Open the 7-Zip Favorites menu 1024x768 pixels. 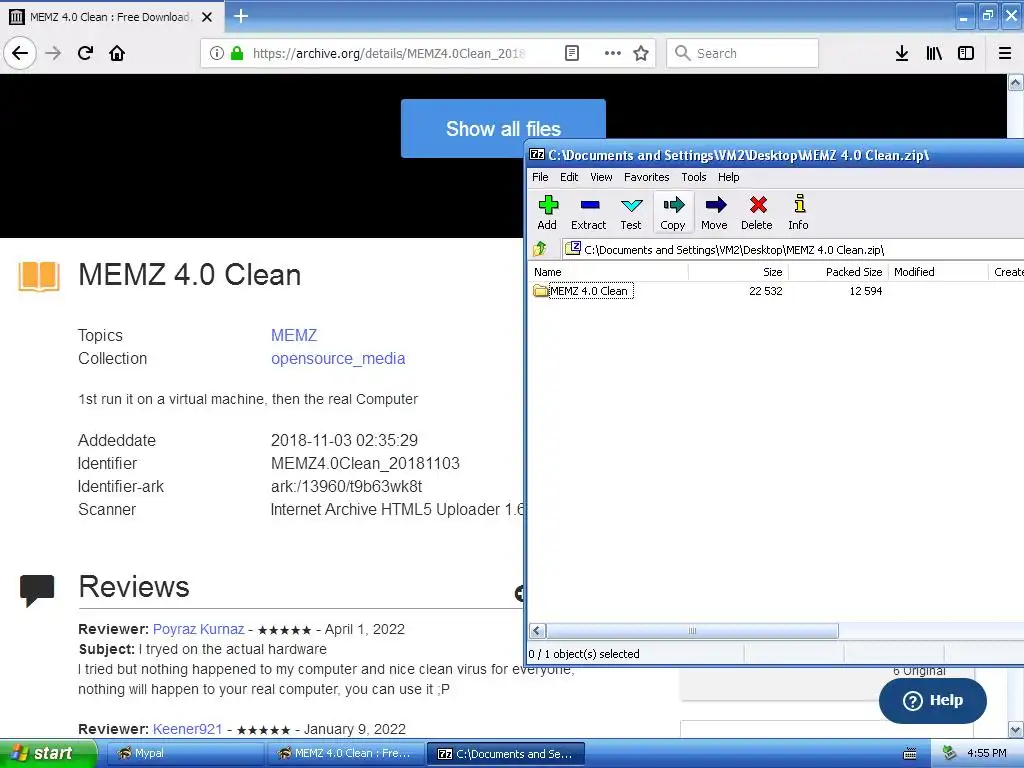click(x=647, y=177)
